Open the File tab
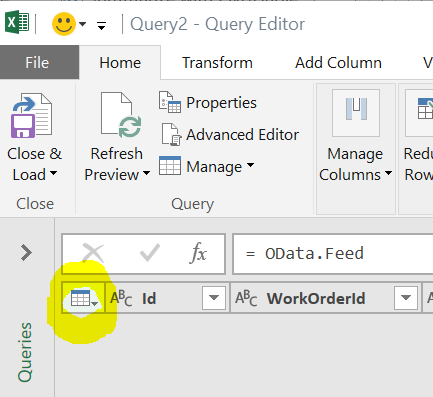This screenshot has width=433, height=397. tap(37, 63)
